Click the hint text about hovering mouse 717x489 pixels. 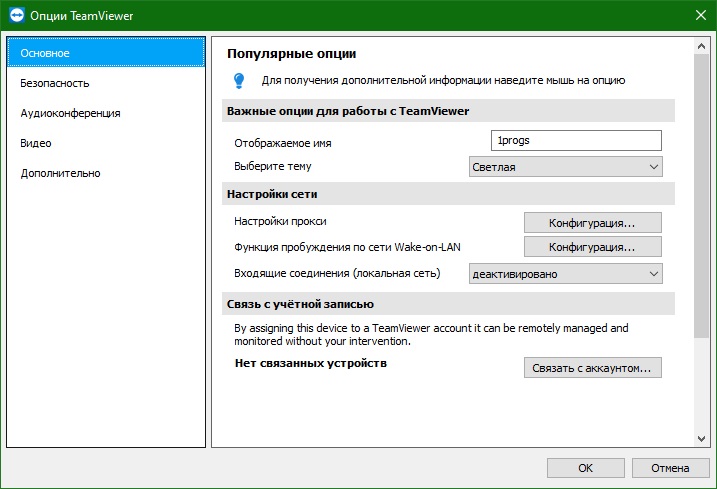[x=443, y=81]
